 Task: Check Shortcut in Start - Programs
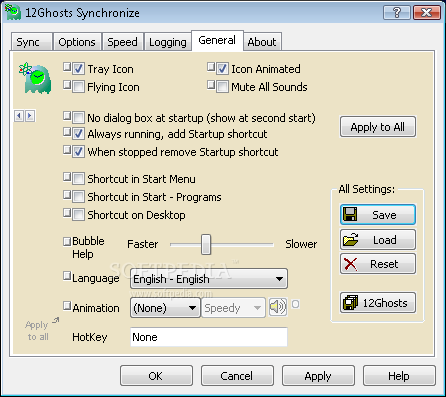78,197
